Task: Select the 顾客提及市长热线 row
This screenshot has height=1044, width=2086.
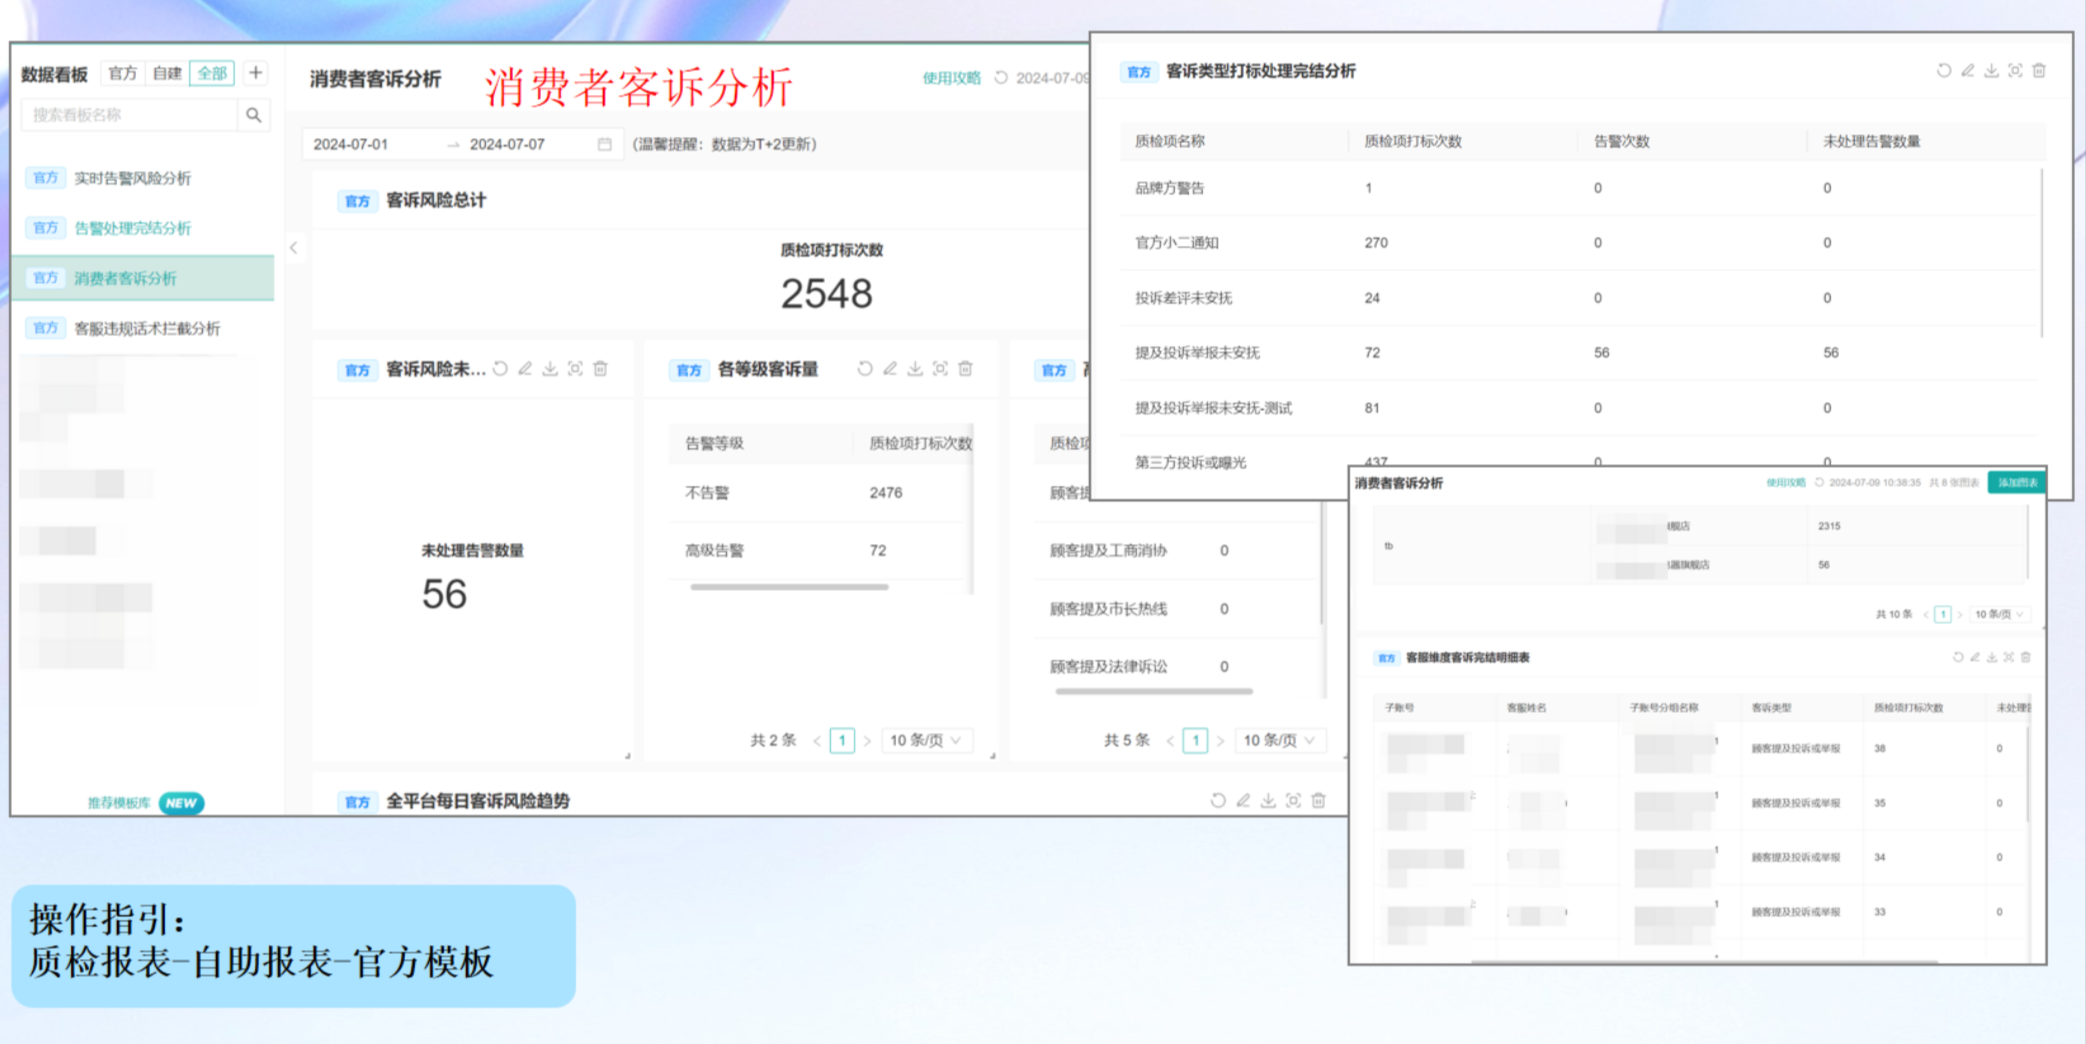Action: [1178, 608]
